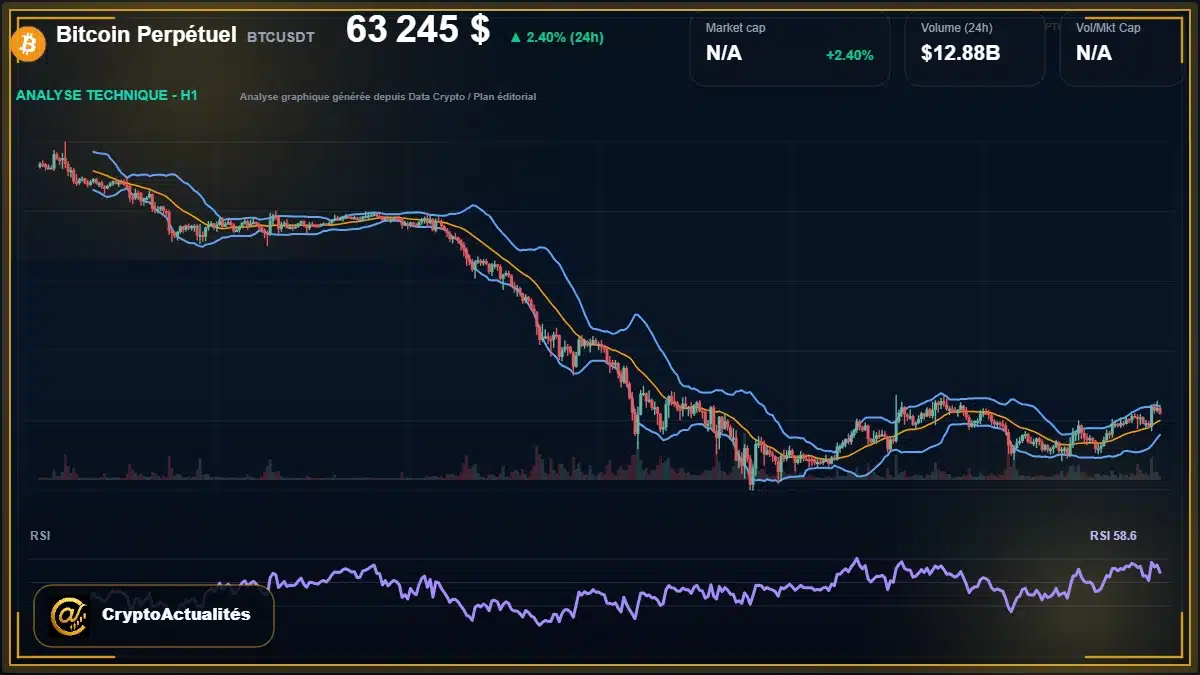Click the 'Market cap' label
Image resolution: width=1200 pixels, height=675 pixels.
click(x=735, y=28)
